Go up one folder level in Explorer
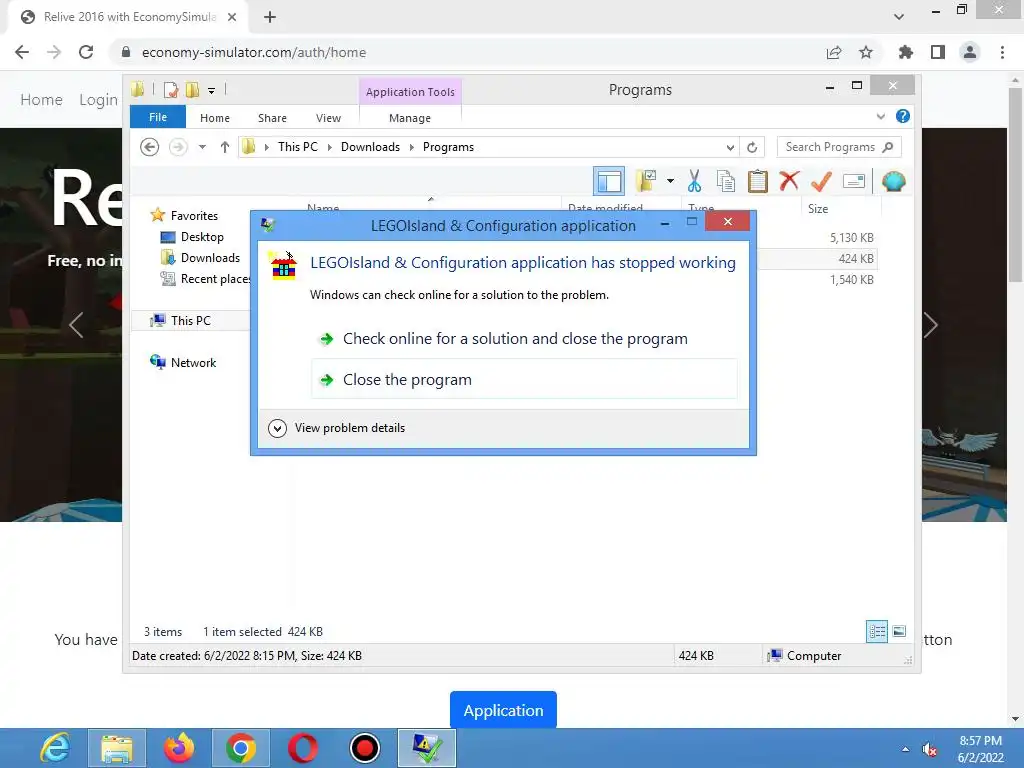The width and height of the screenshot is (1024, 768). [225, 147]
